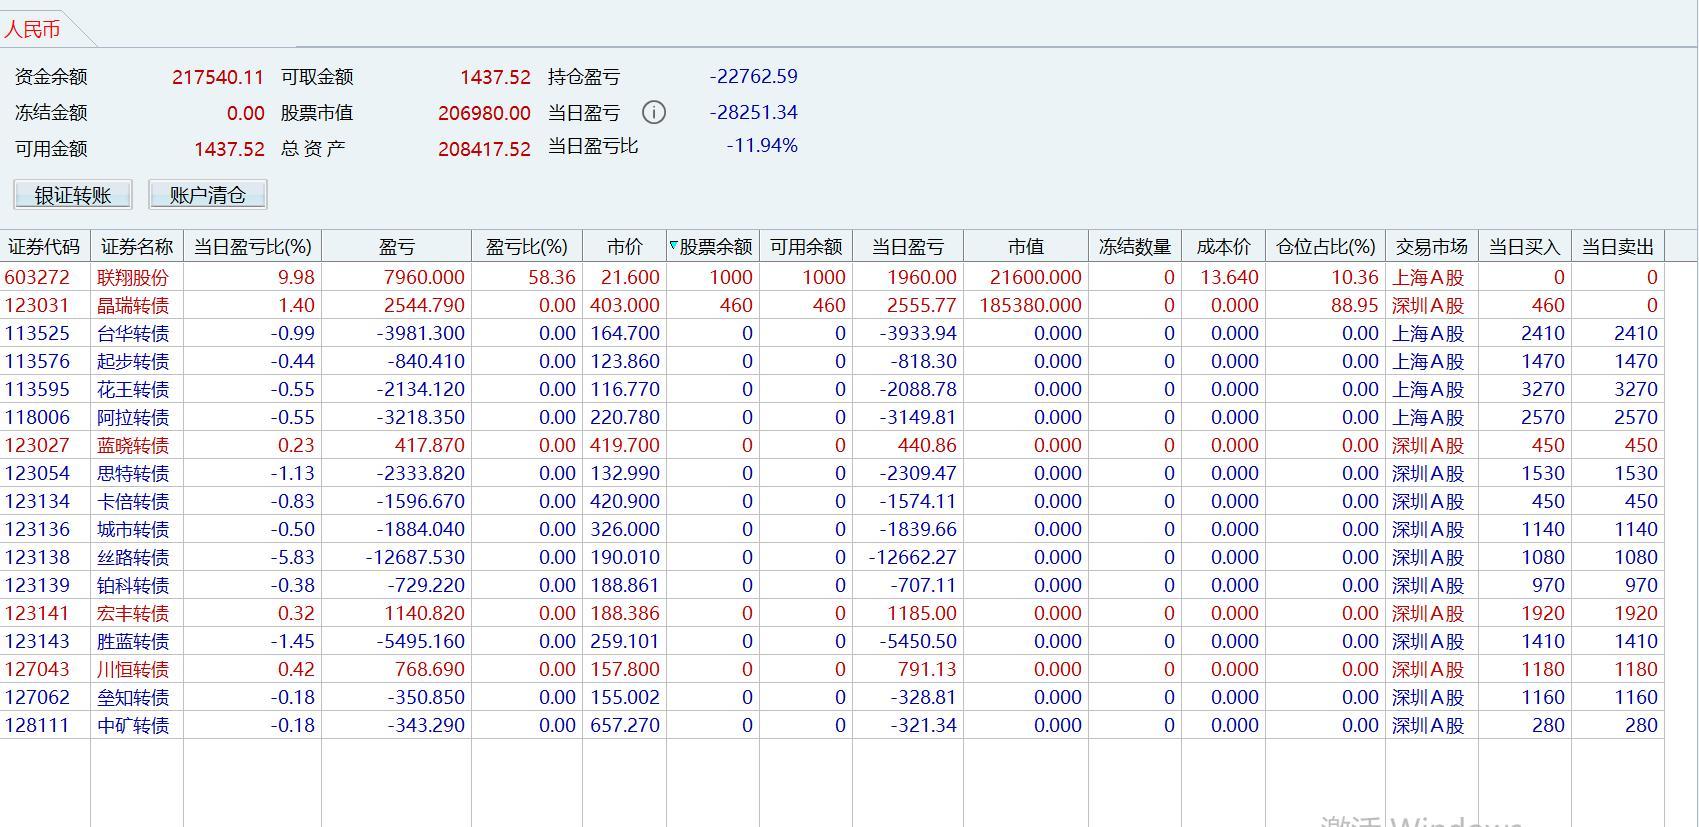Viewport: 1699px width, 827px height.
Task: Click security code 603272
Action: [x=37, y=277]
